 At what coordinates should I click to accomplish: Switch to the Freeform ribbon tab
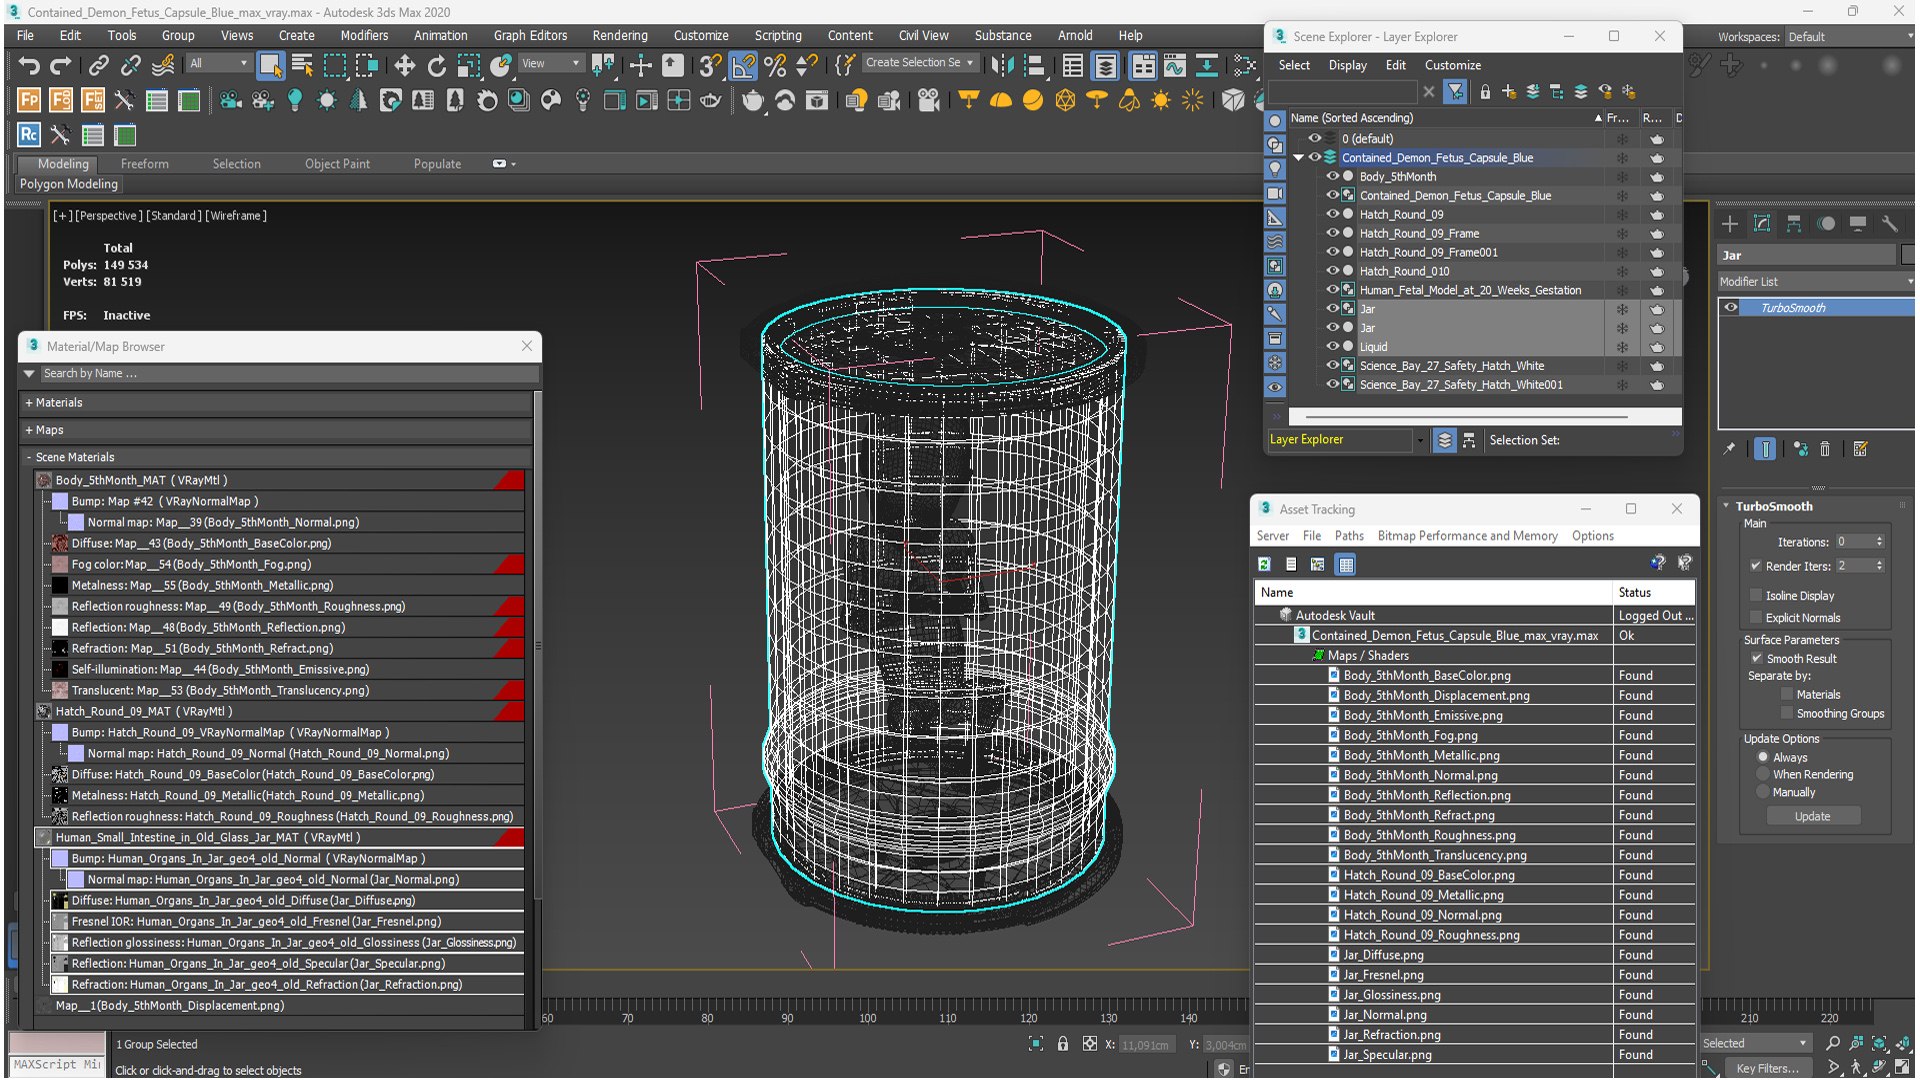click(x=145, y=164)
